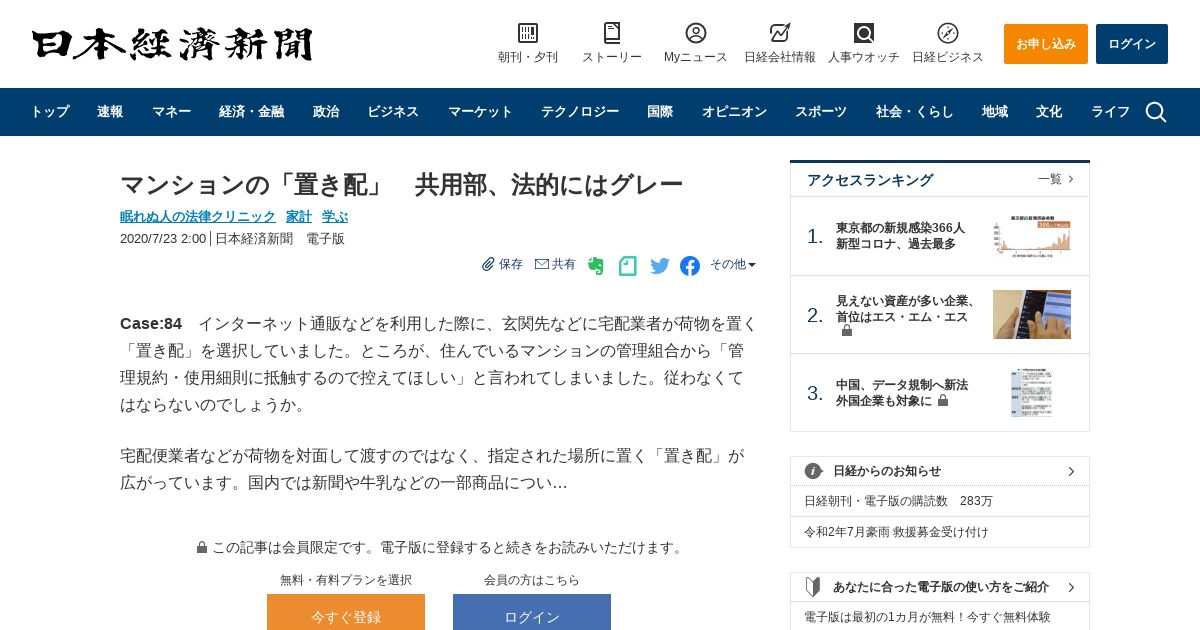Open ranking article 東京都の新規感染366人
Viewport: 1200px width, 630px height.
point(901,236)
